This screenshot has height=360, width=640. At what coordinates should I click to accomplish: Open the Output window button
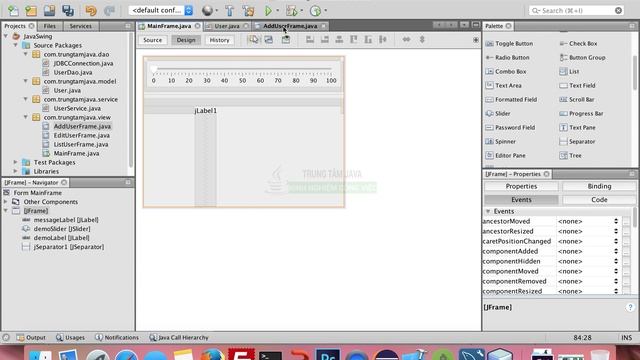(x=31, y=338)
